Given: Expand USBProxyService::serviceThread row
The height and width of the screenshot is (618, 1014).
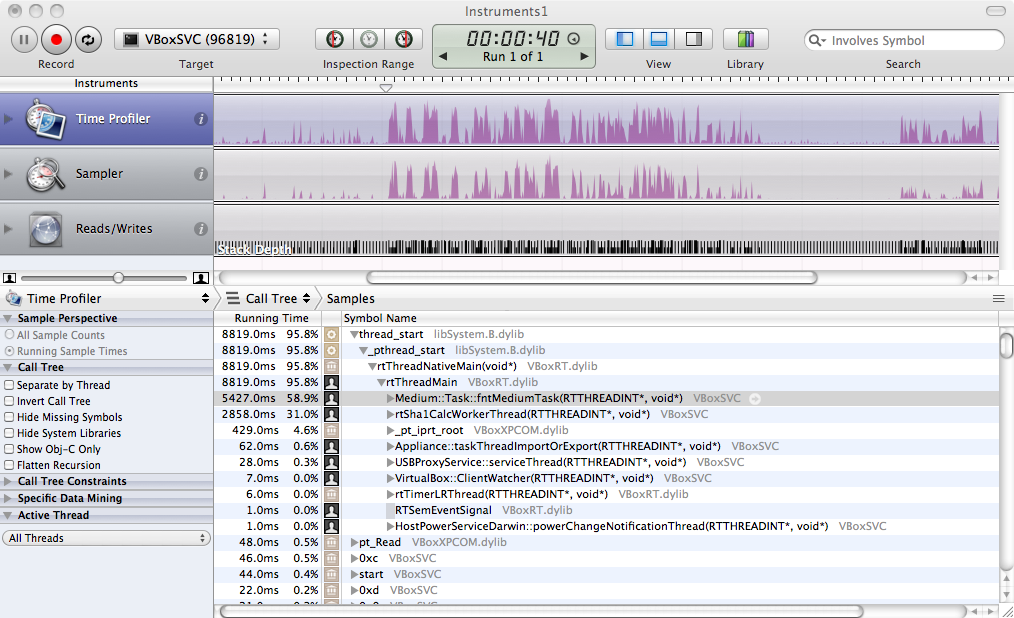Looking at the screenshot, I should 391,463.
